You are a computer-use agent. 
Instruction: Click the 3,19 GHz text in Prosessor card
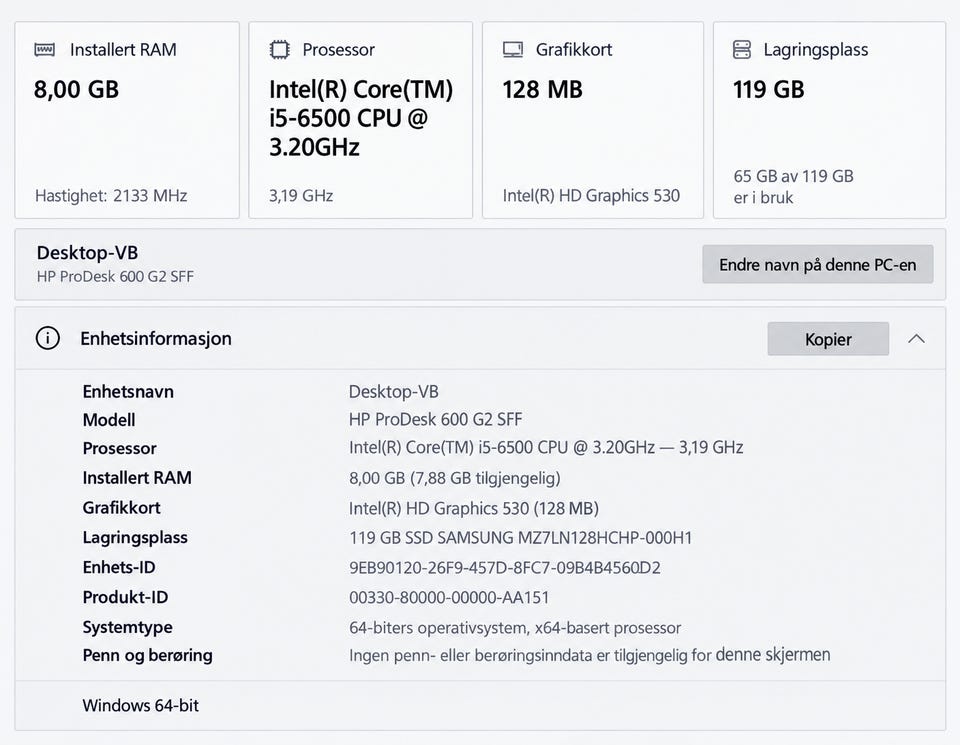click(x=301, y=196)
